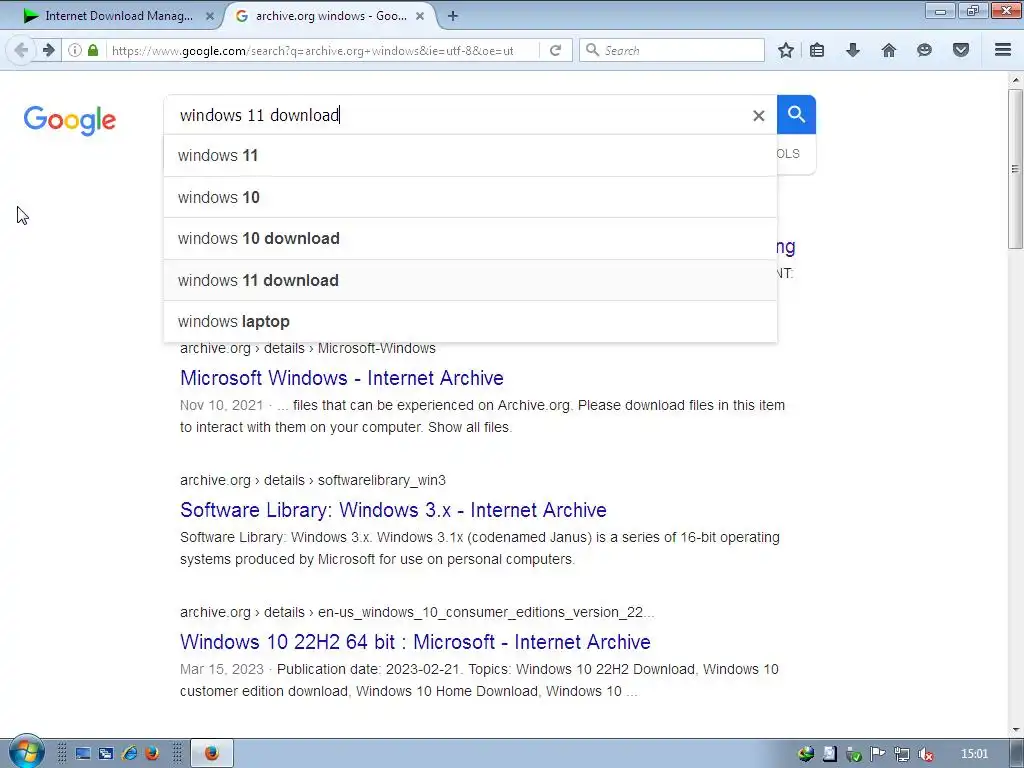
Task: Click the 15:01 taskbar clock
Action: [x=974, y=754]
